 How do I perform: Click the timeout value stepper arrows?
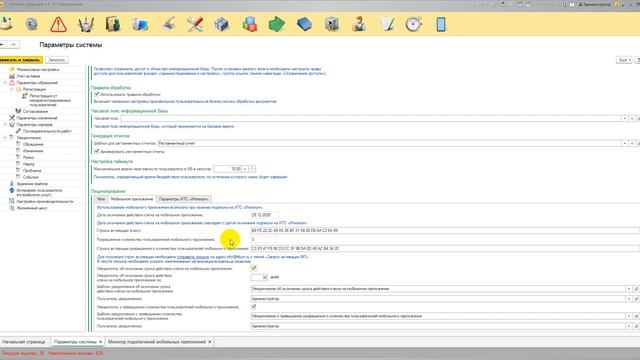click(x=253, y=169)
